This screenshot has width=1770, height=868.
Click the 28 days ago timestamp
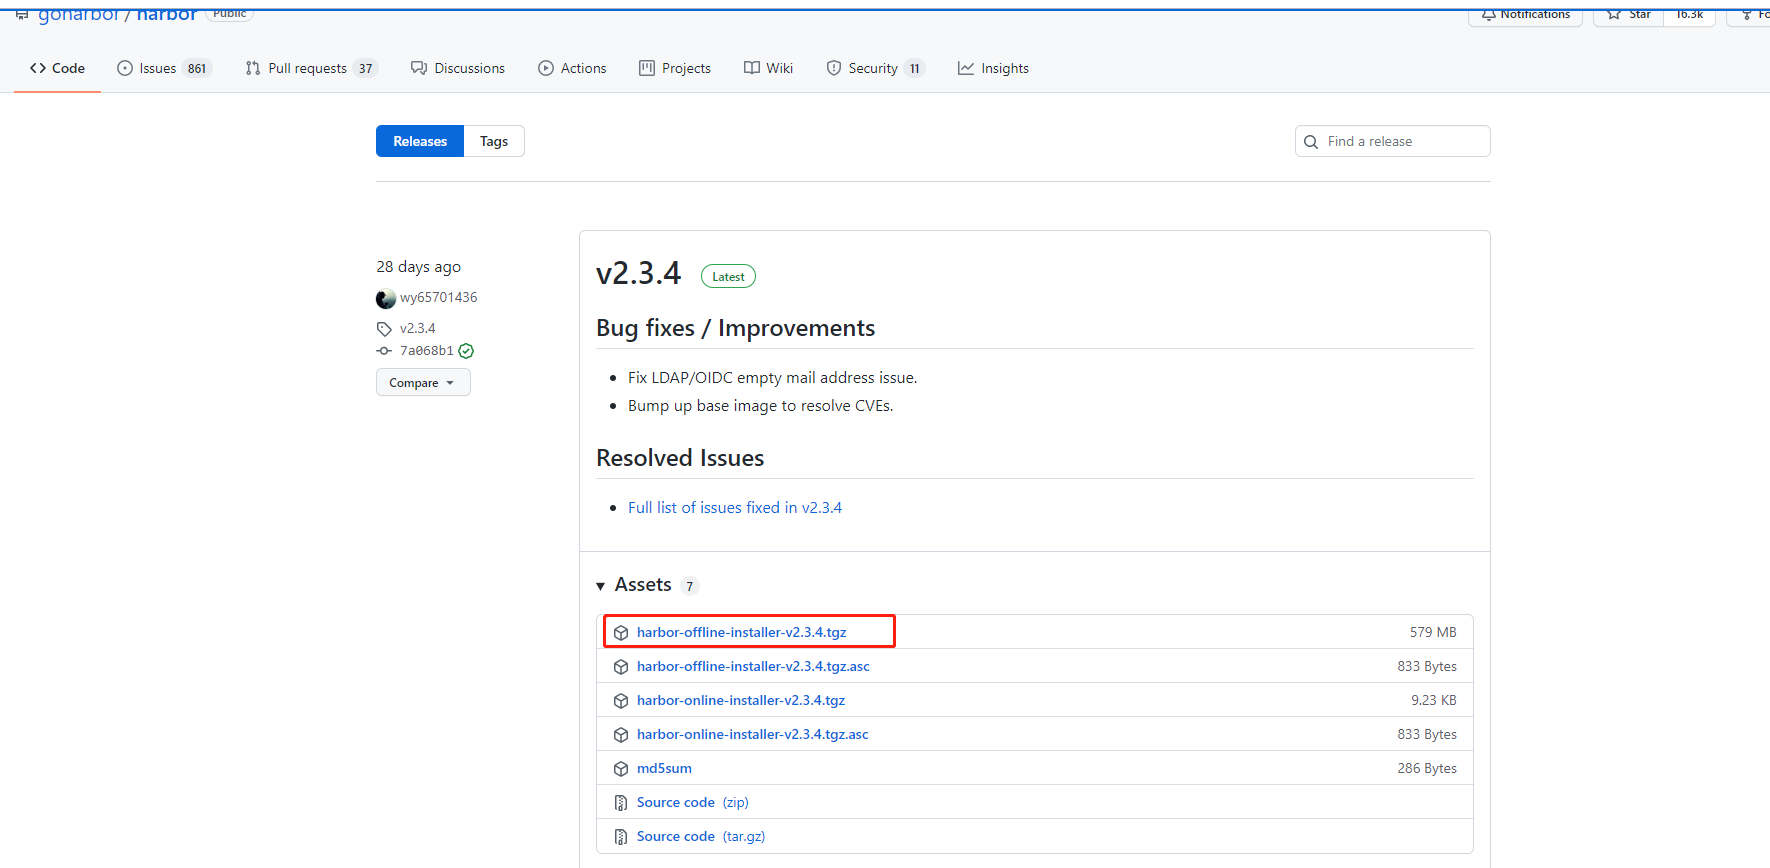[418, 267]
